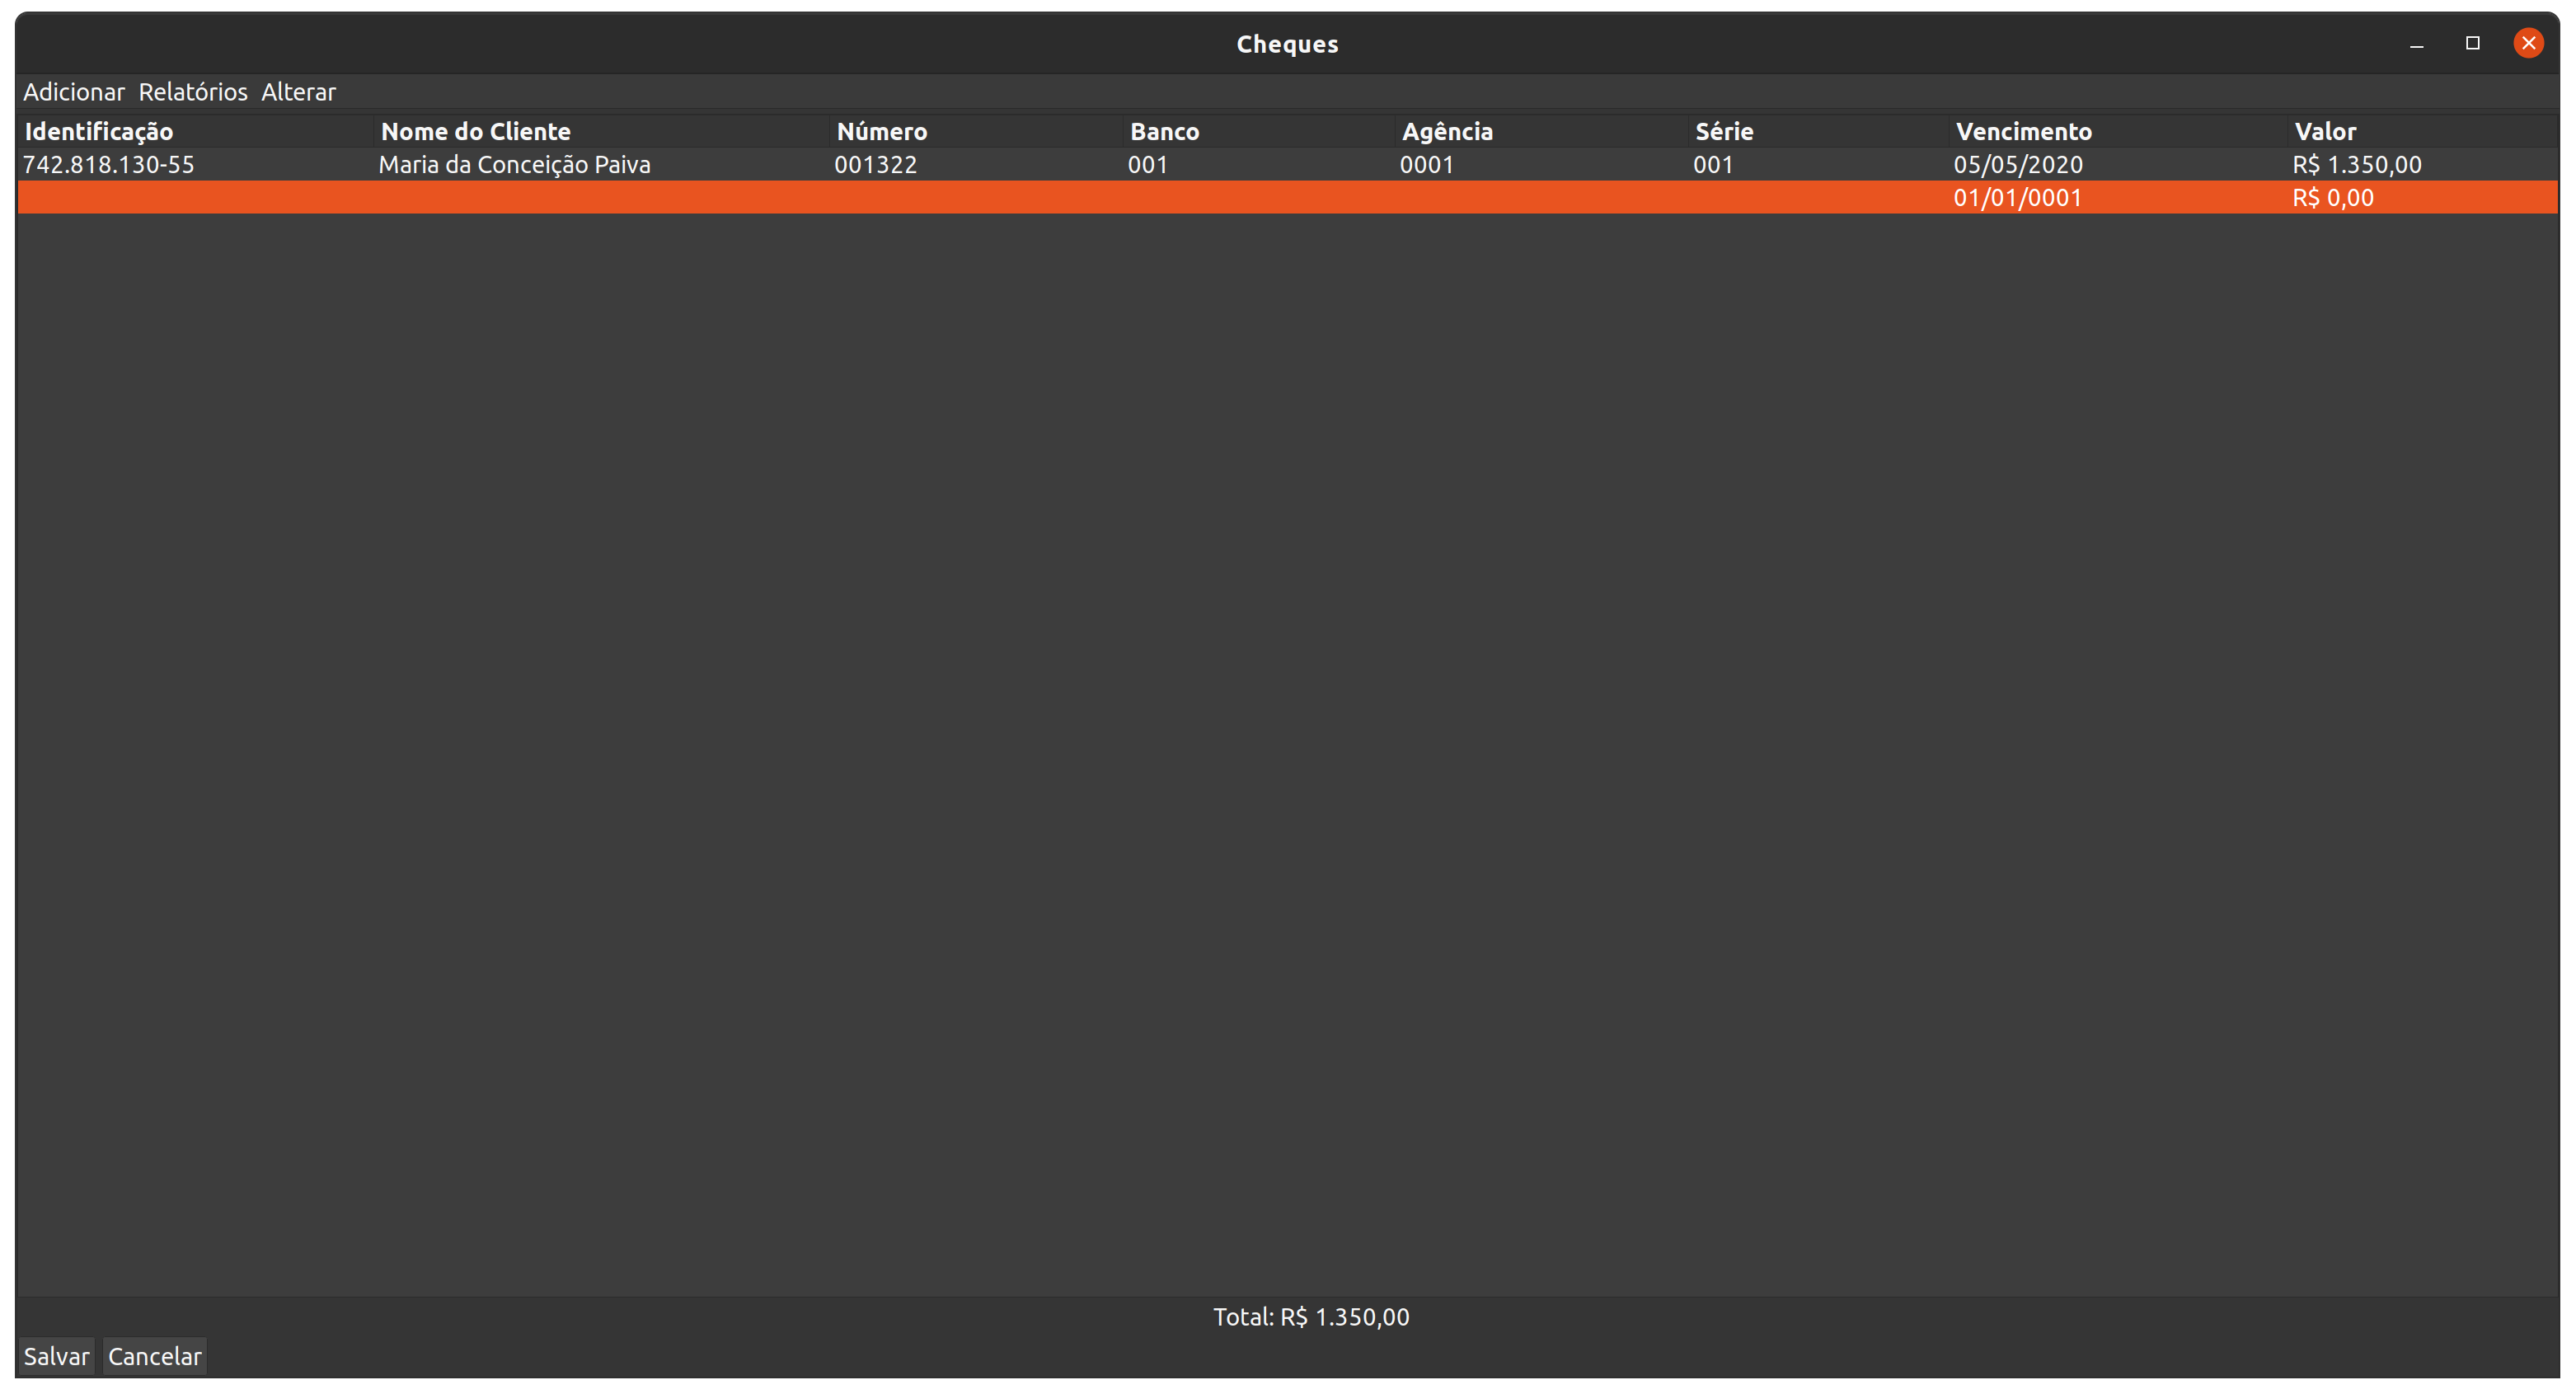Minimize the Cheques window
This screenshot has height=1394, width=2576.
[x=2416, y=43]
